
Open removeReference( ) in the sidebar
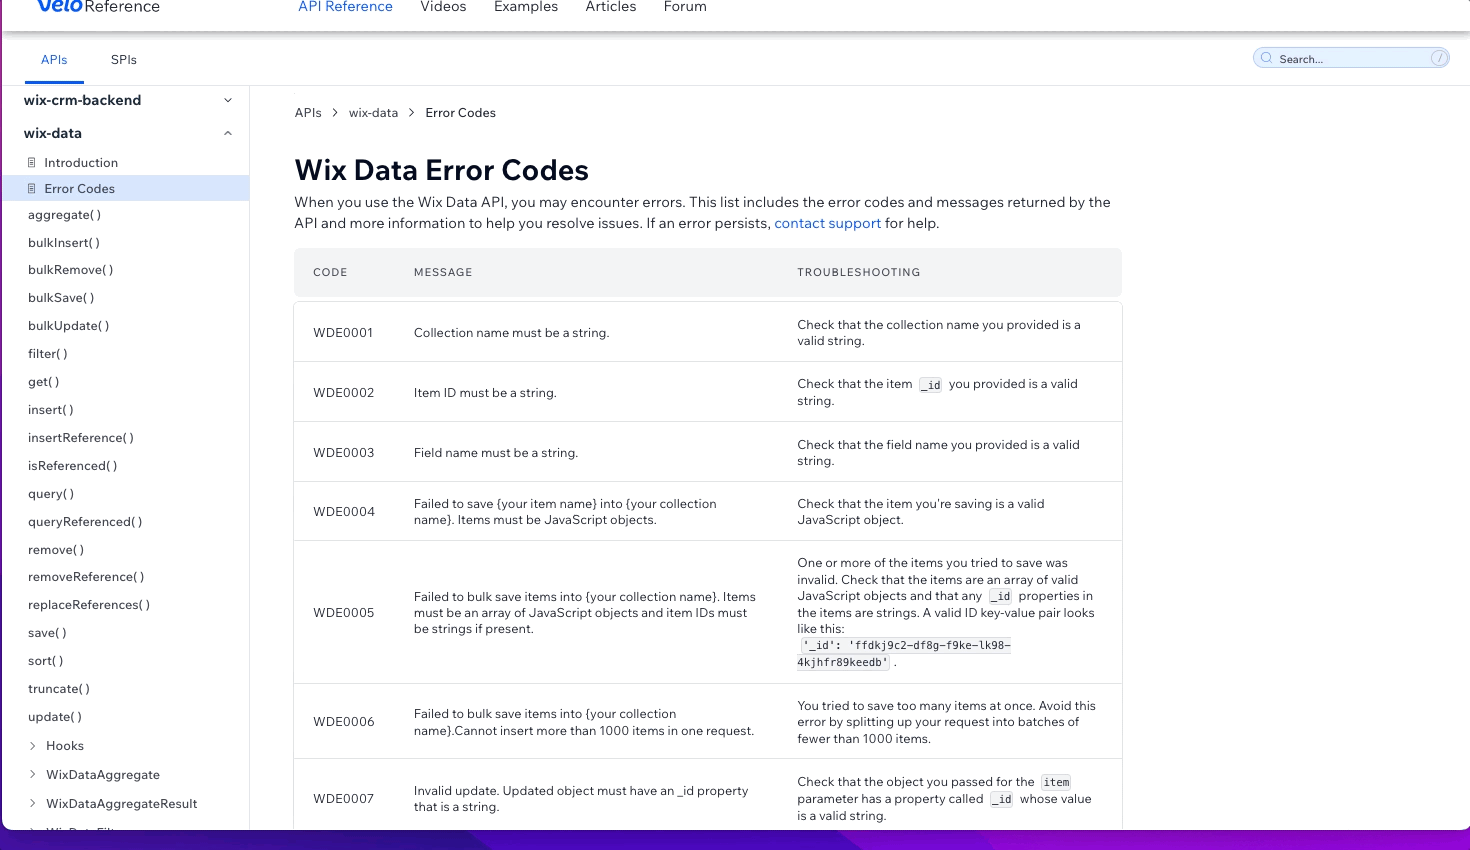(86, 577)
